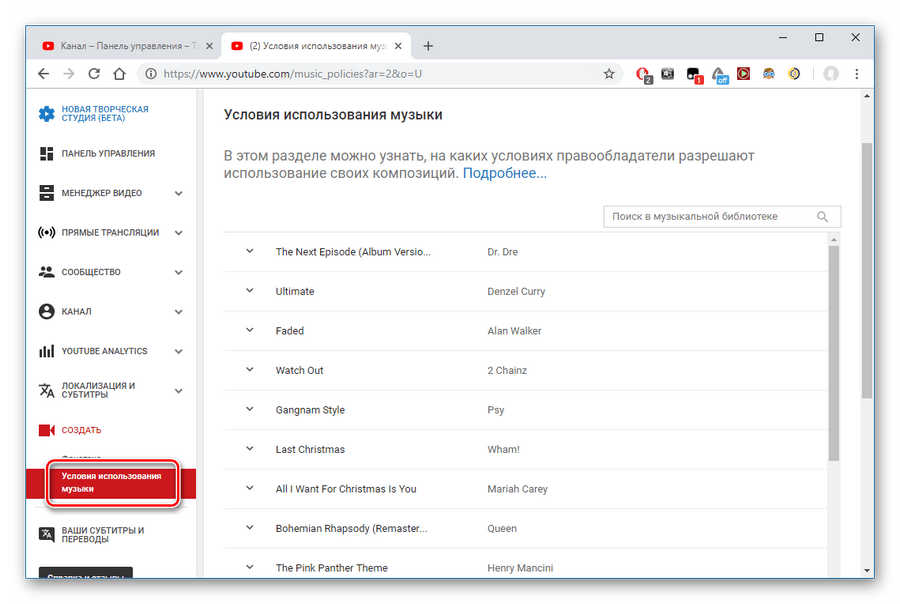Switch to the Канал – Панель управления tab
The width and height of the screenshot is (900, 604).
(120, 46)
